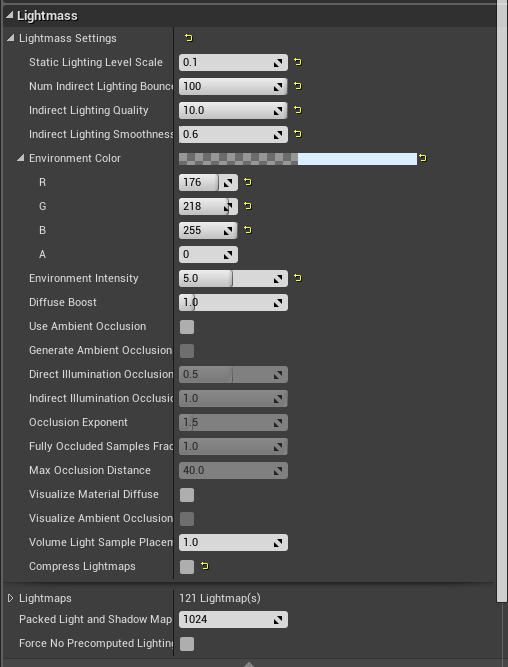Reset Num Indirect Lighting Bounces to default
The height and width of the screenshot is (667, 508).
298,86
